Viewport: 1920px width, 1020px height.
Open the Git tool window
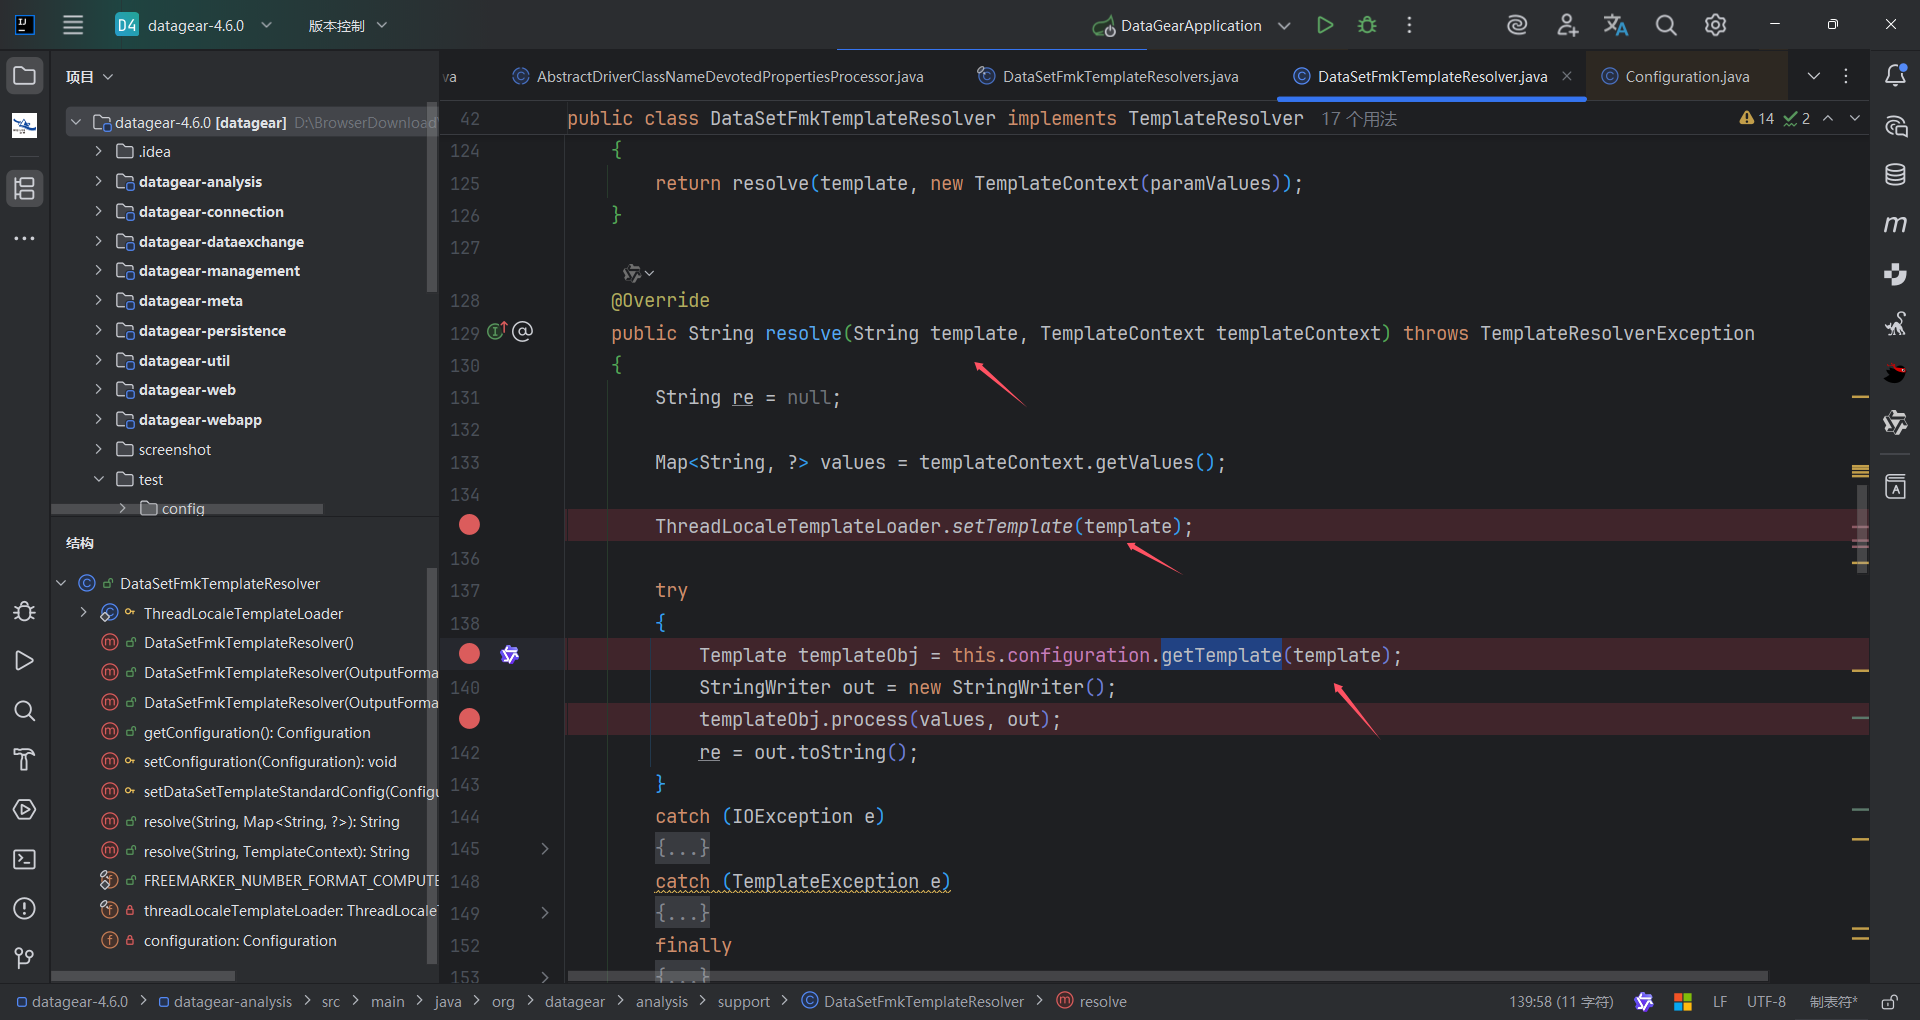click(x=25, y=958)
